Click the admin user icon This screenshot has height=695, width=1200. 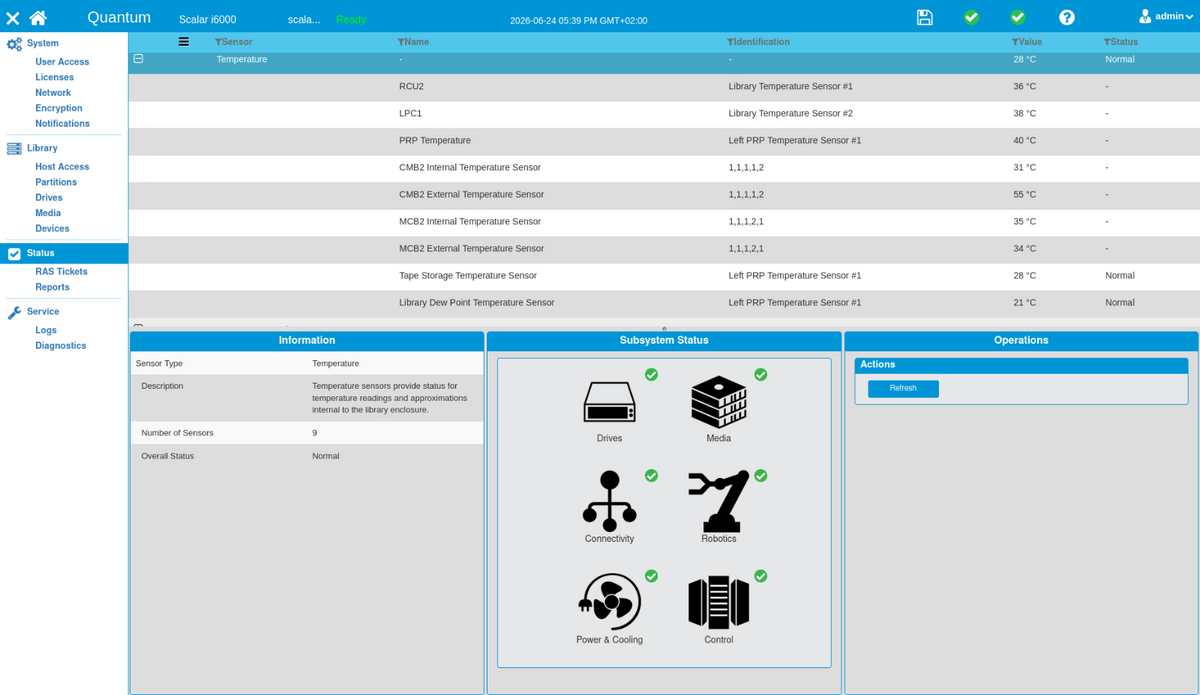1145,16
